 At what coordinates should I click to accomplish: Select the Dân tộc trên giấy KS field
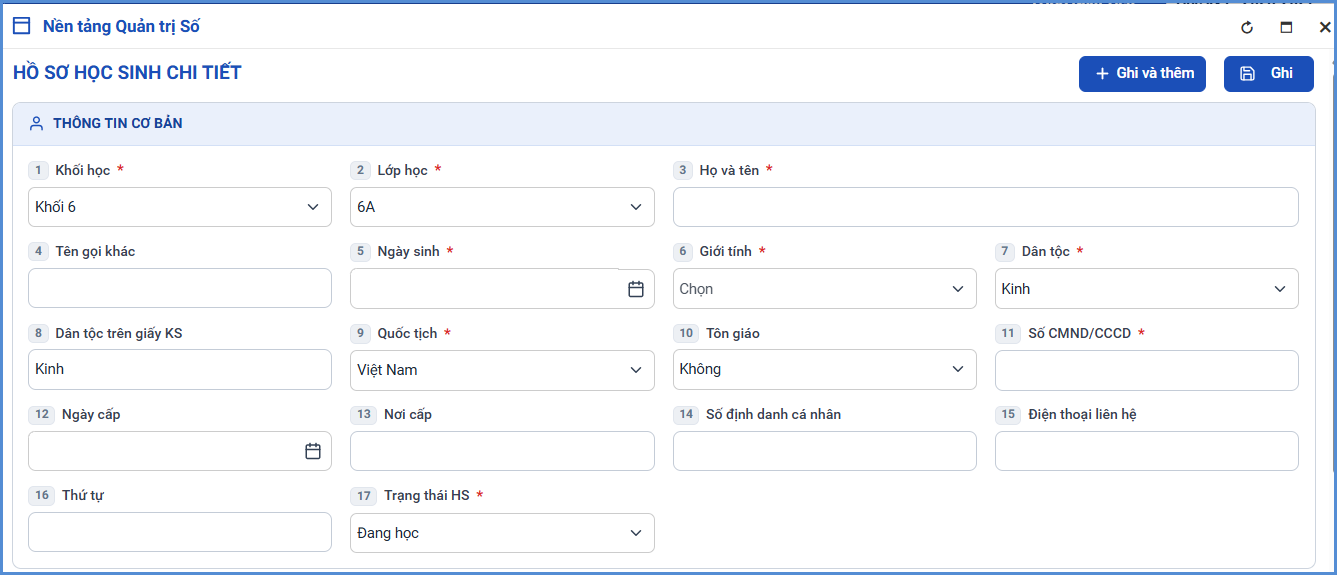point(180,369)
